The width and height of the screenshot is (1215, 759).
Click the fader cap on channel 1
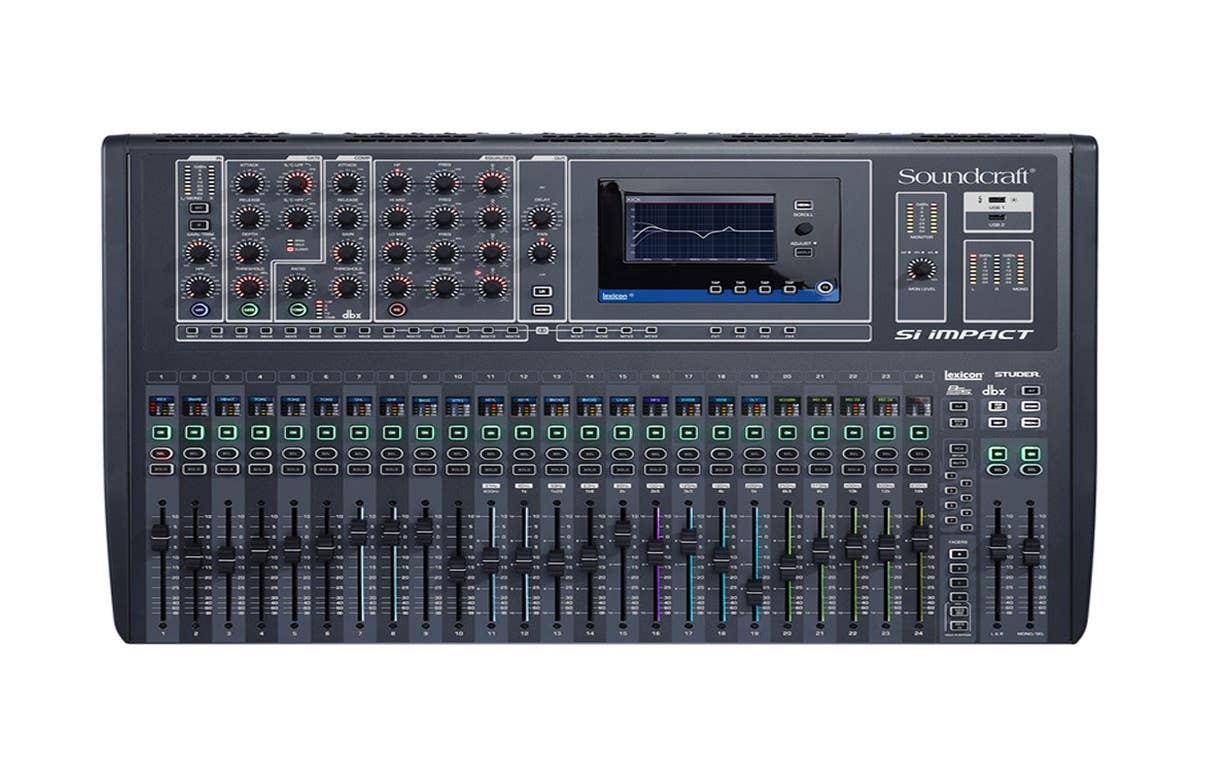tap(160, 538)
